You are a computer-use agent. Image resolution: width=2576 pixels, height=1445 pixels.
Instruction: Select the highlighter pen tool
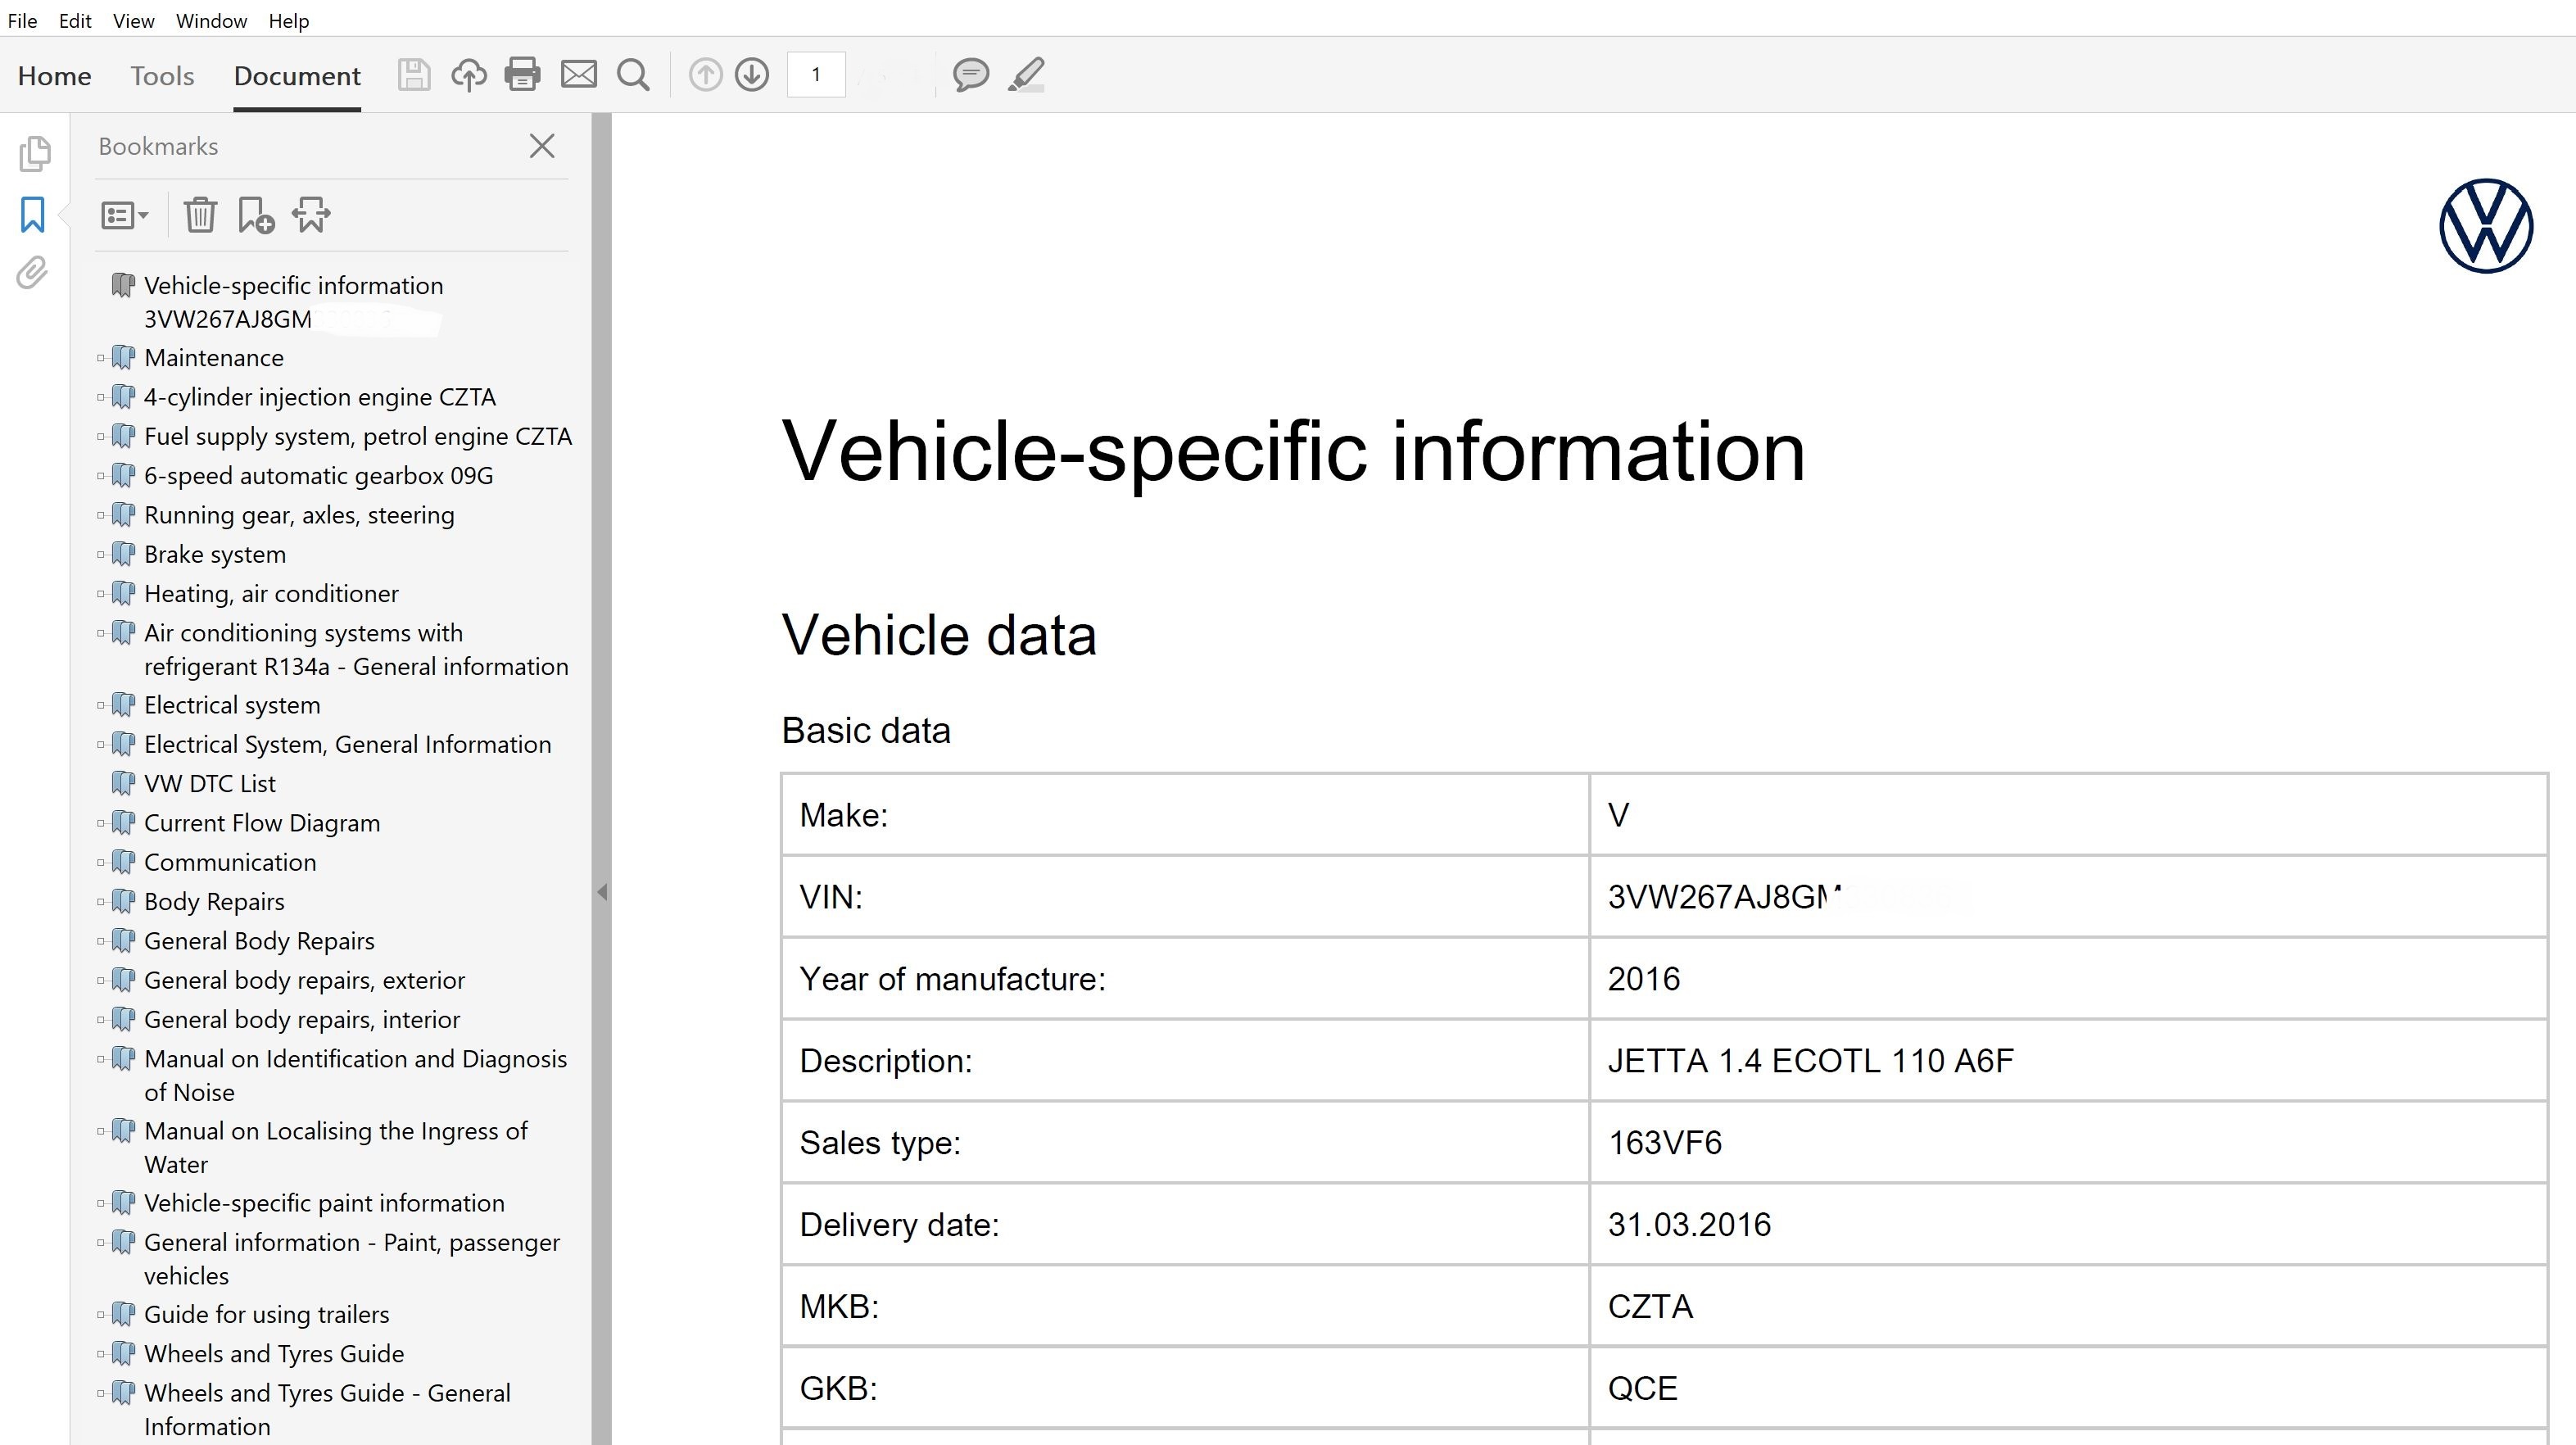(1026, 75)
